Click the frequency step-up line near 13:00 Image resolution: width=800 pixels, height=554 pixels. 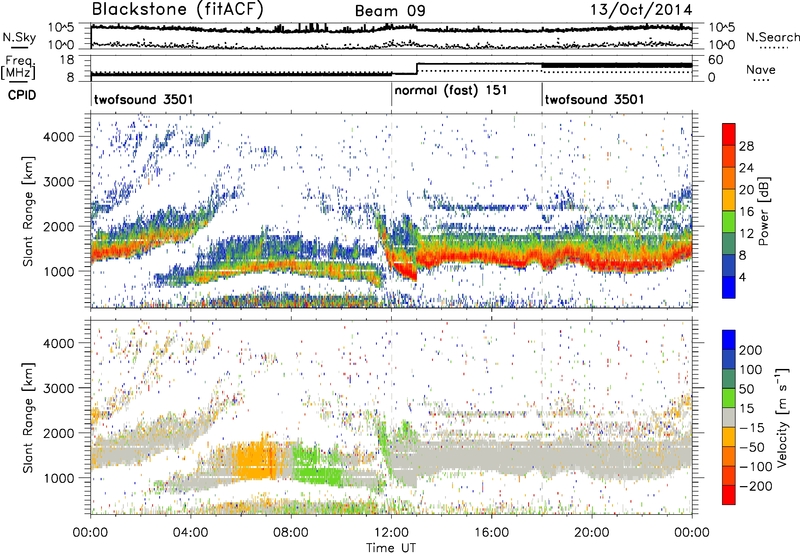coord(417,69)
